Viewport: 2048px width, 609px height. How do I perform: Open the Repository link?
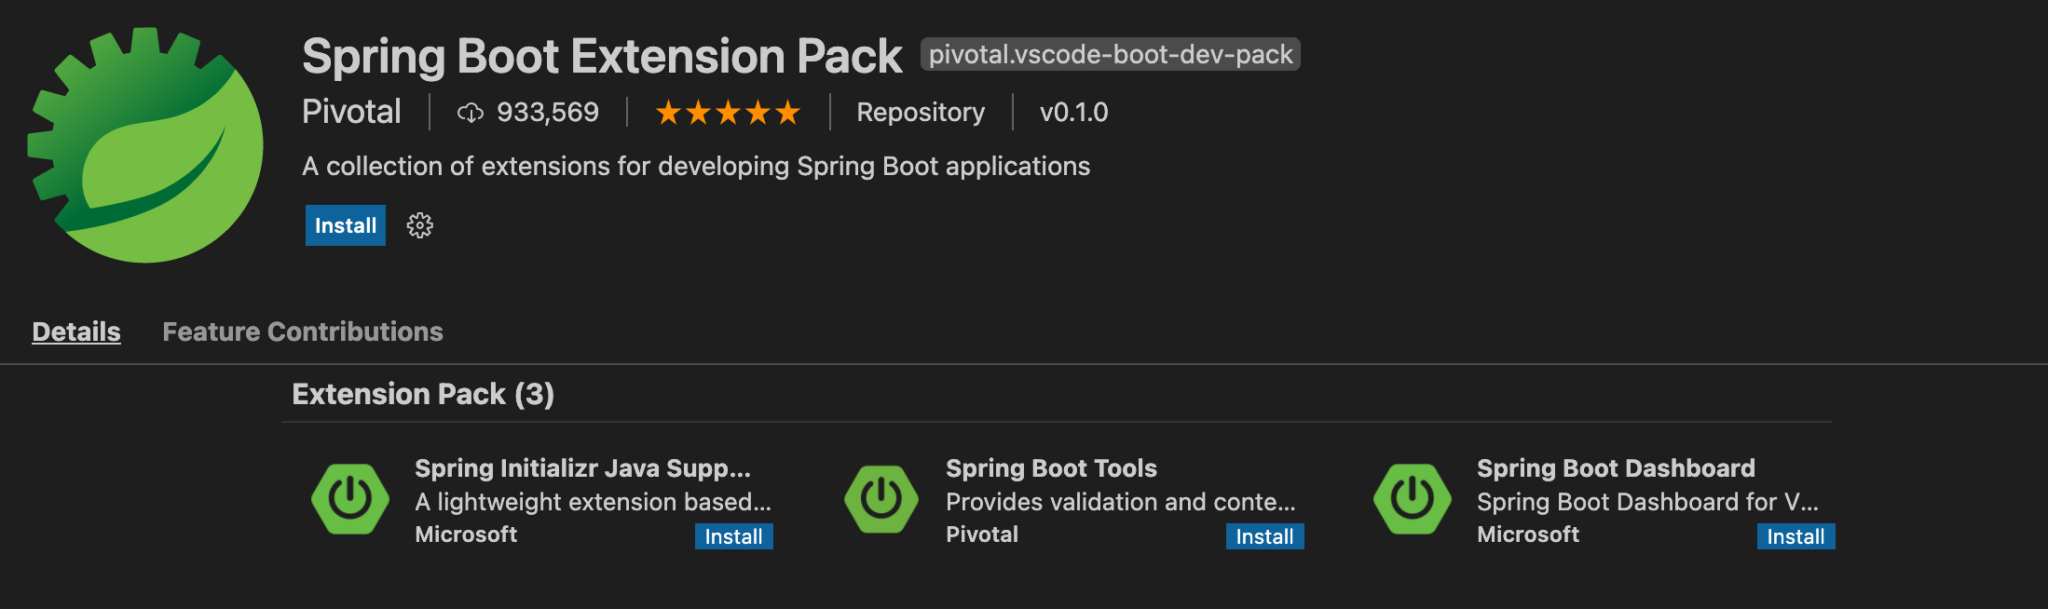pos(921,113)
